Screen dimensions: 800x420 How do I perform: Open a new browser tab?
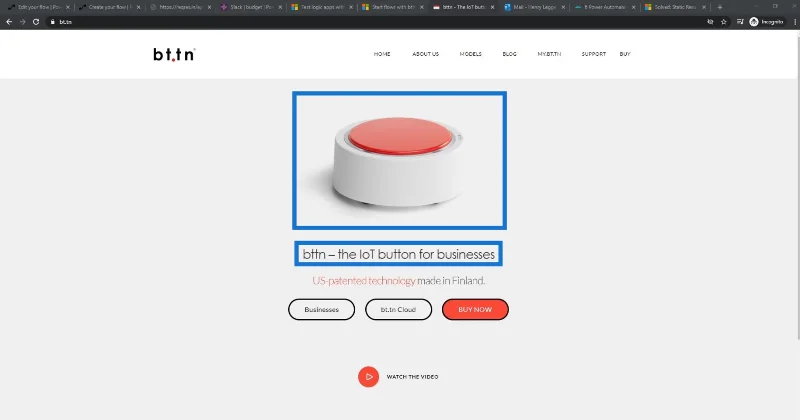[719, 7]
